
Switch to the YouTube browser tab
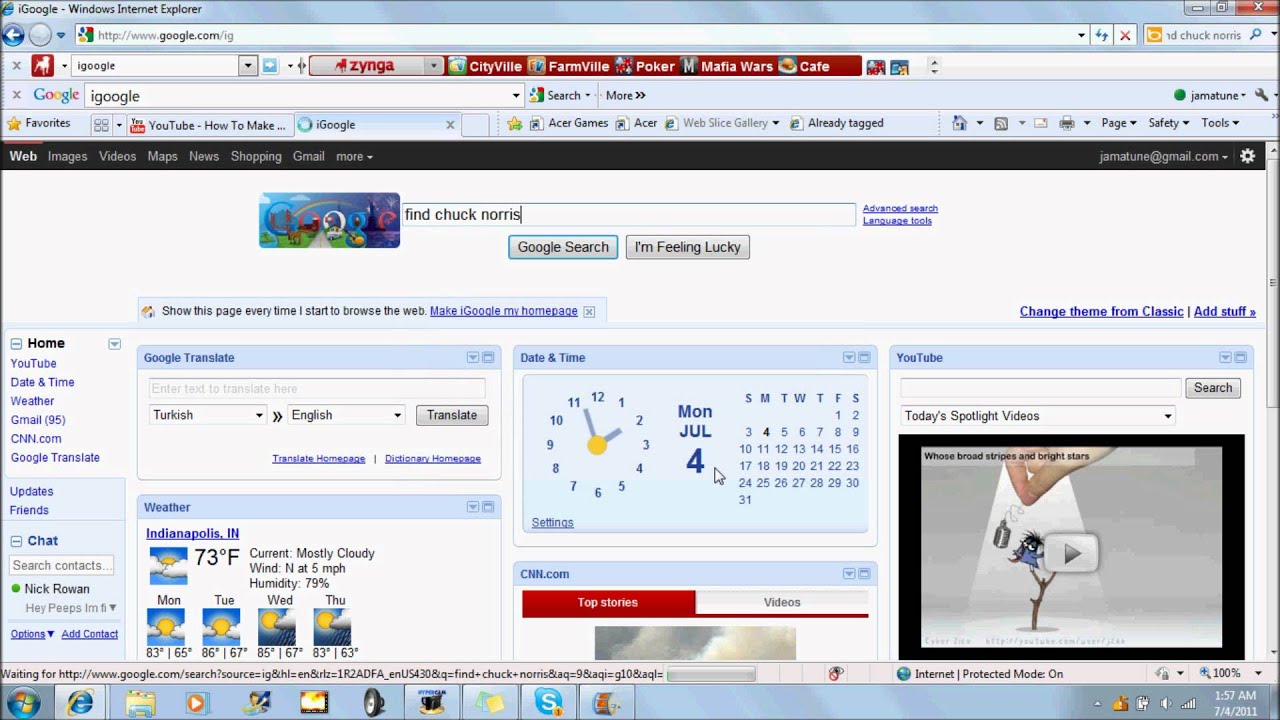[x=209, y=125]
